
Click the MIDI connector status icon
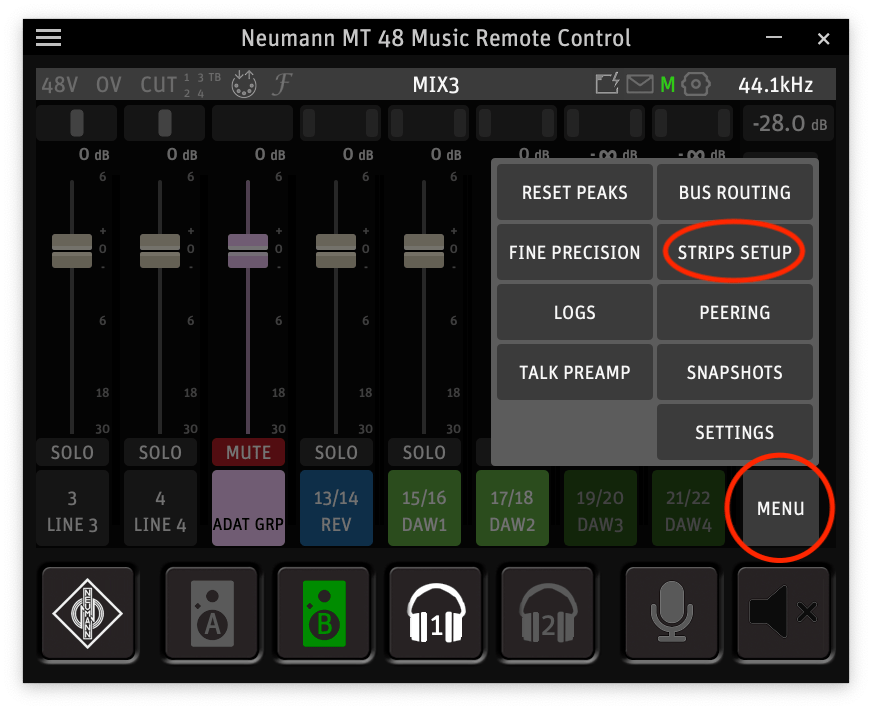[242, 85]
